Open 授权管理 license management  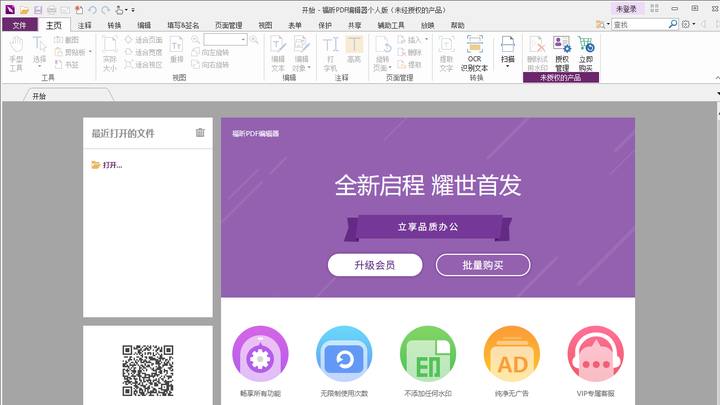(x=562, y=54)
